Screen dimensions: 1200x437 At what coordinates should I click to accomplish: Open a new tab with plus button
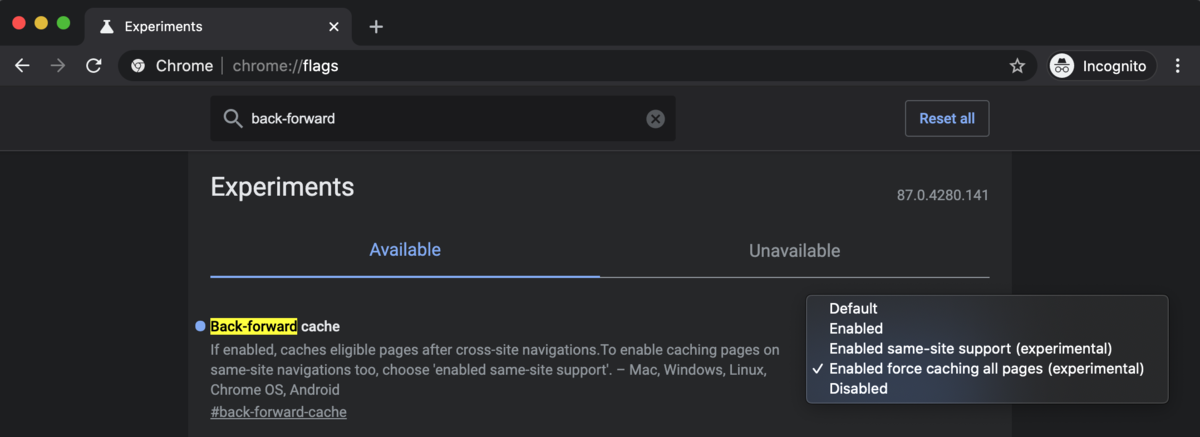(x=376, y=27)
